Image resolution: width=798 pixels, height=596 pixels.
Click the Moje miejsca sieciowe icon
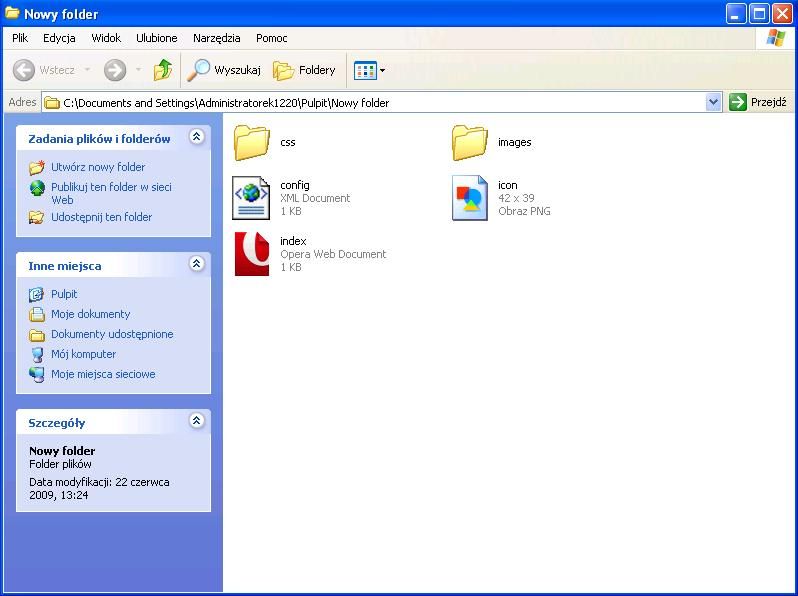(37, 375)
